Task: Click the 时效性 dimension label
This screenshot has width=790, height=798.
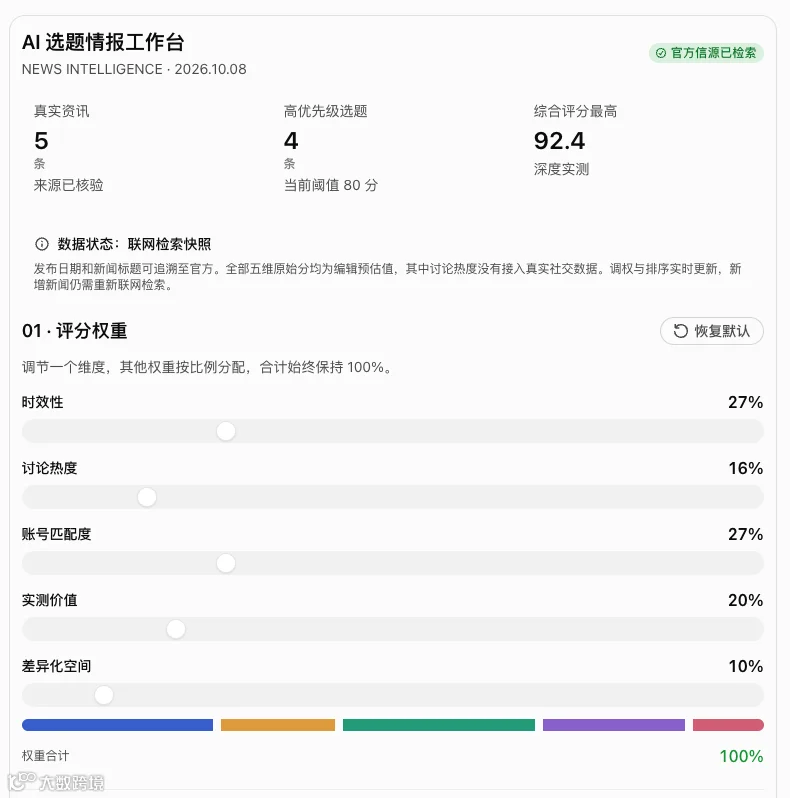Action: coord(42,402)
